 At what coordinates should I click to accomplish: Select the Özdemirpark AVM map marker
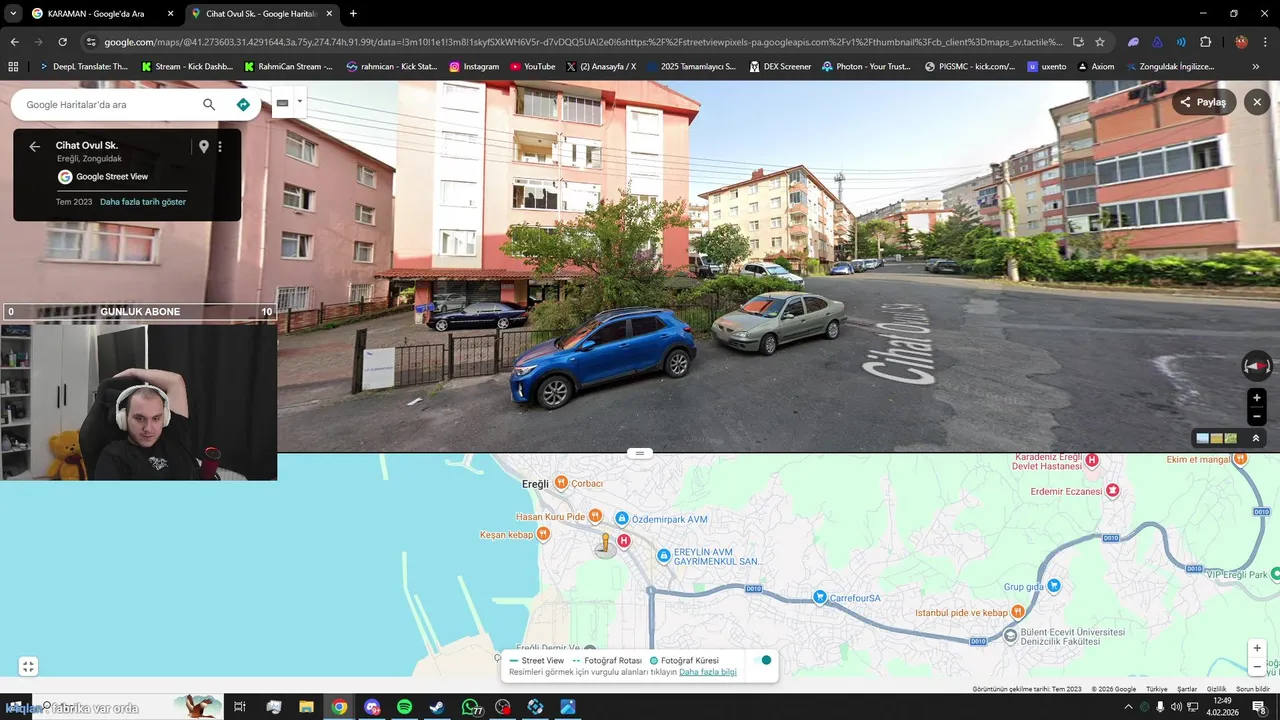[x=622, y=519]
